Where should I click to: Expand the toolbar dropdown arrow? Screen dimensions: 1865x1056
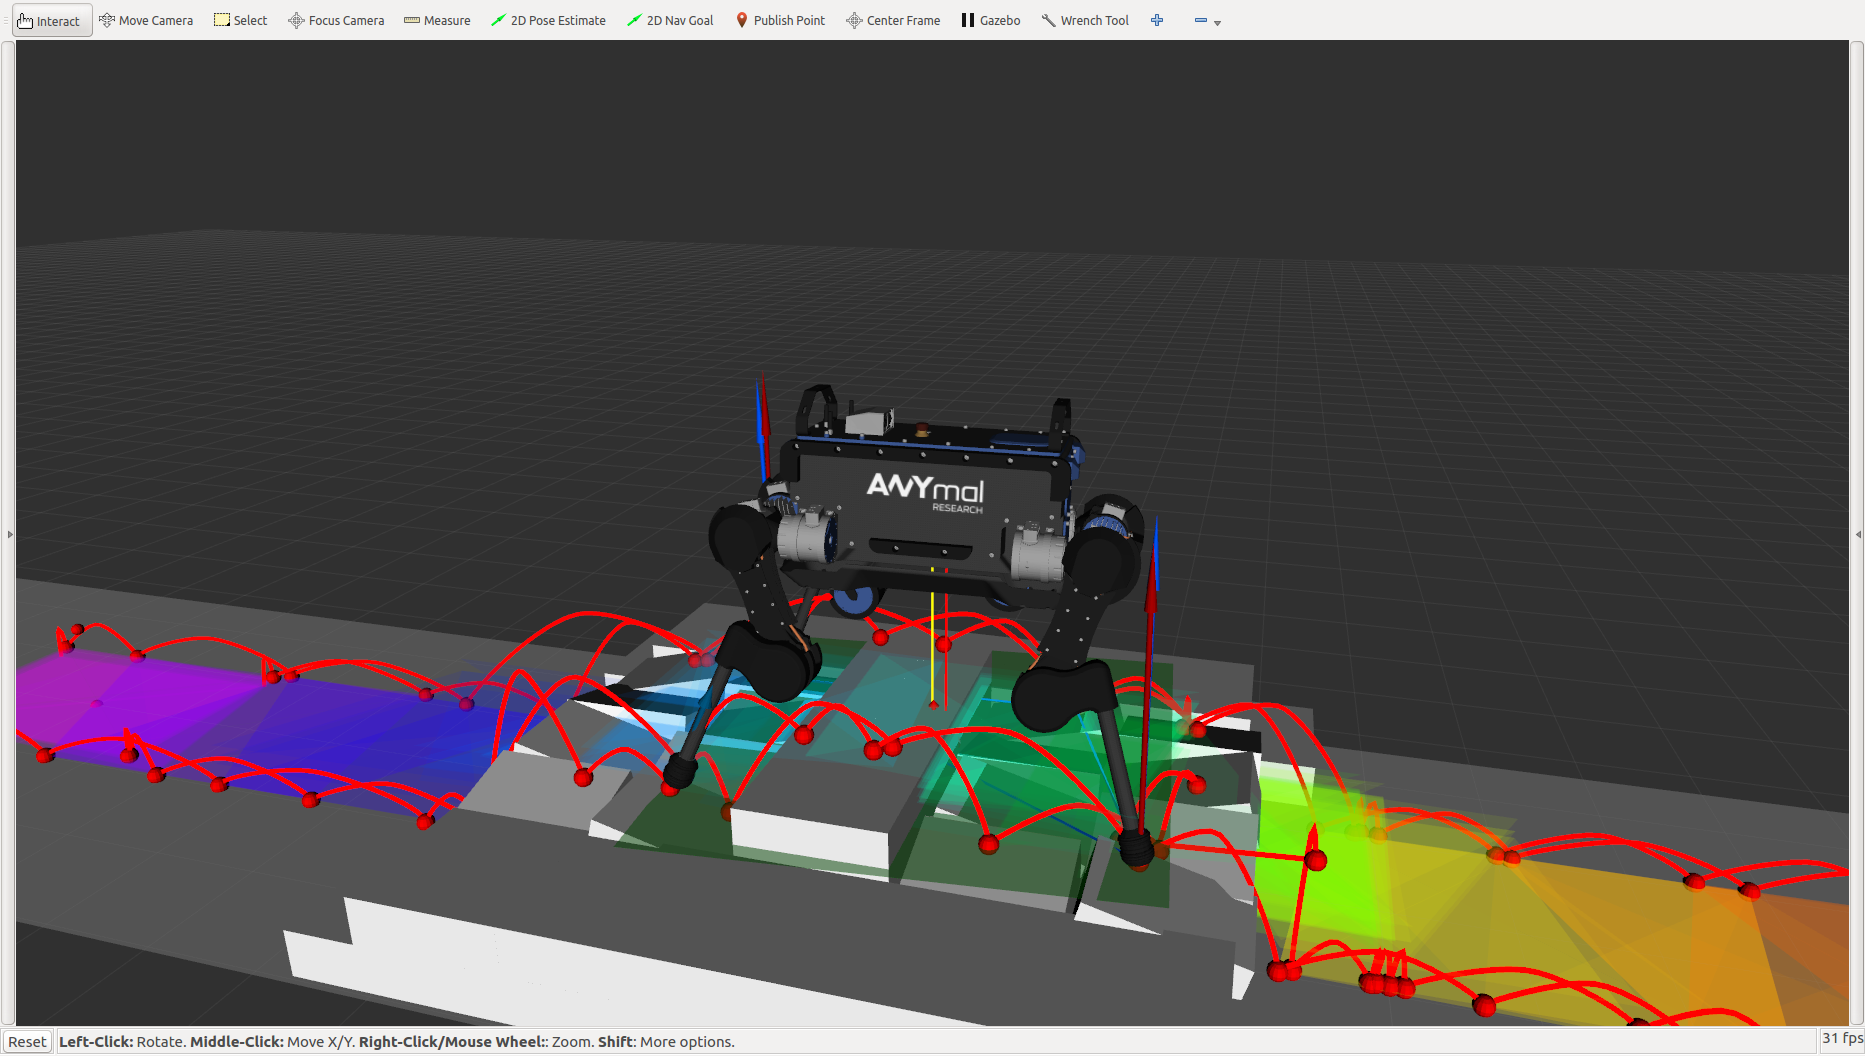[1217, 22]
